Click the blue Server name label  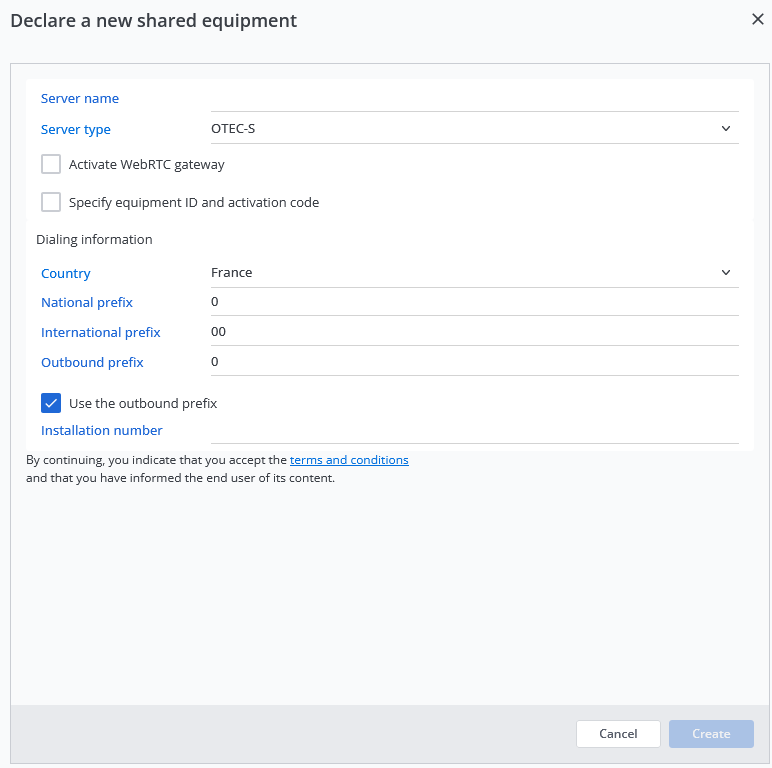coord(80,98)
